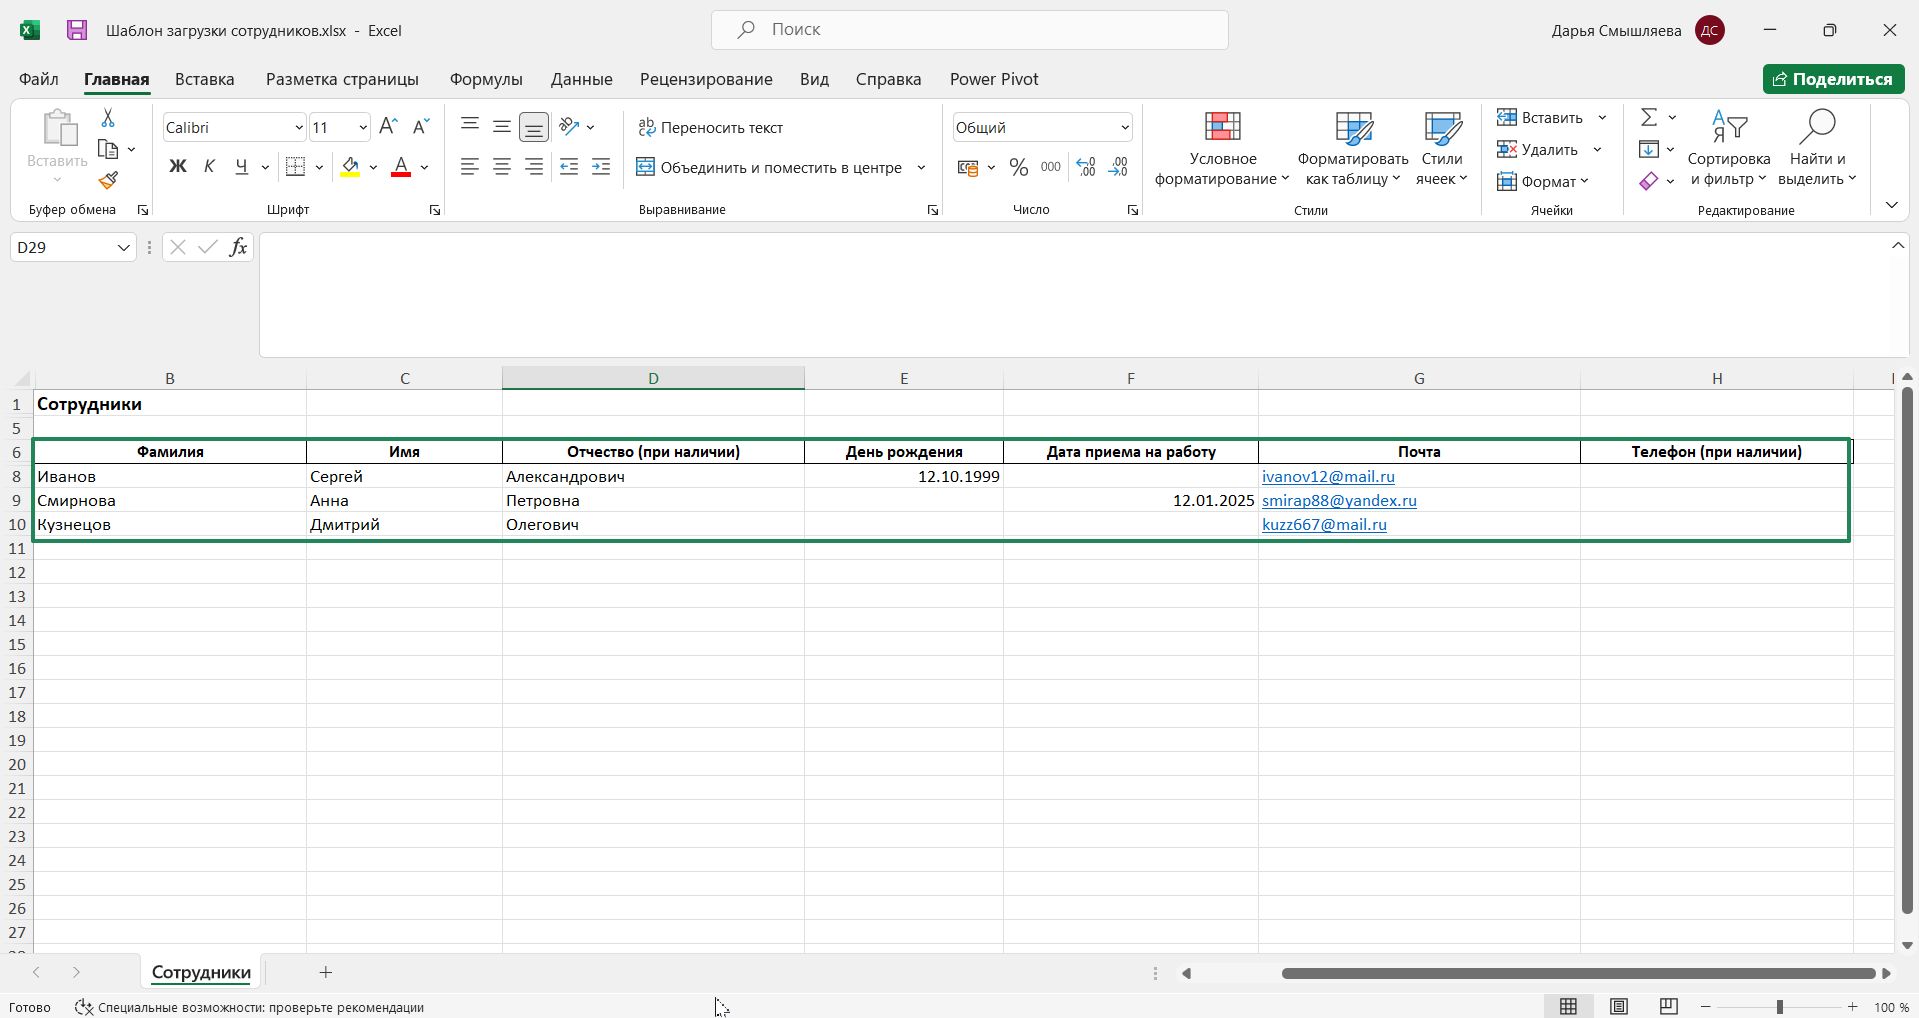Click the Save icon in title bar
The image size is (1919, 1018).
coord(77,30)
